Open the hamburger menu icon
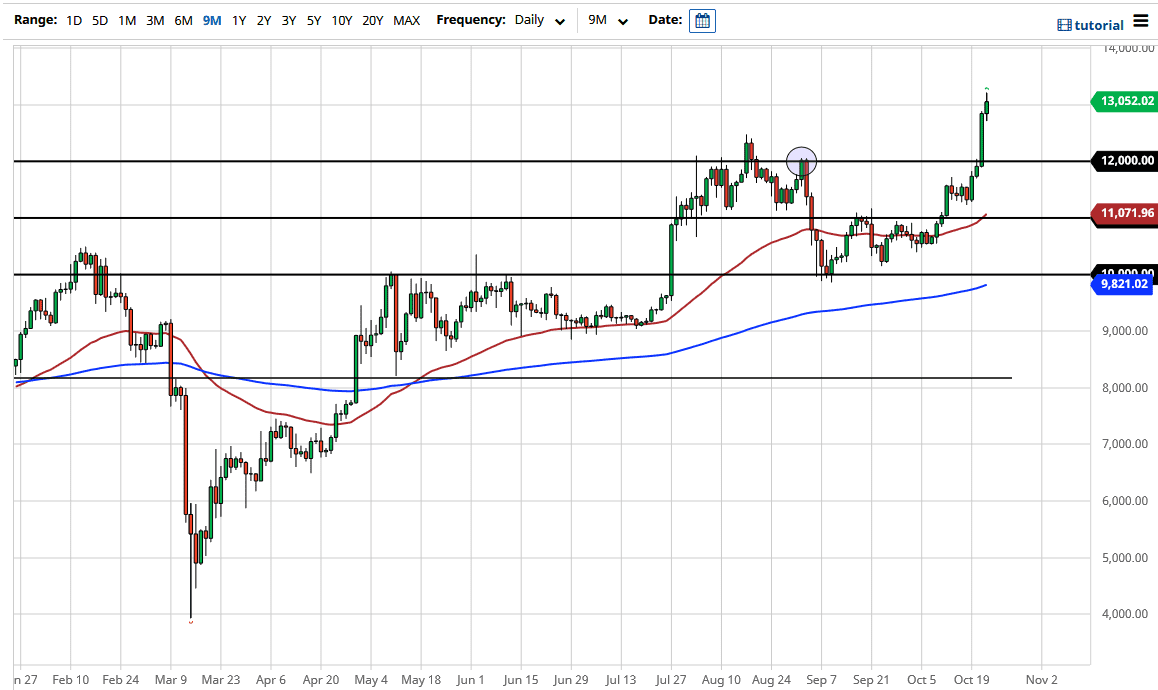 [x=1140, y=21]
